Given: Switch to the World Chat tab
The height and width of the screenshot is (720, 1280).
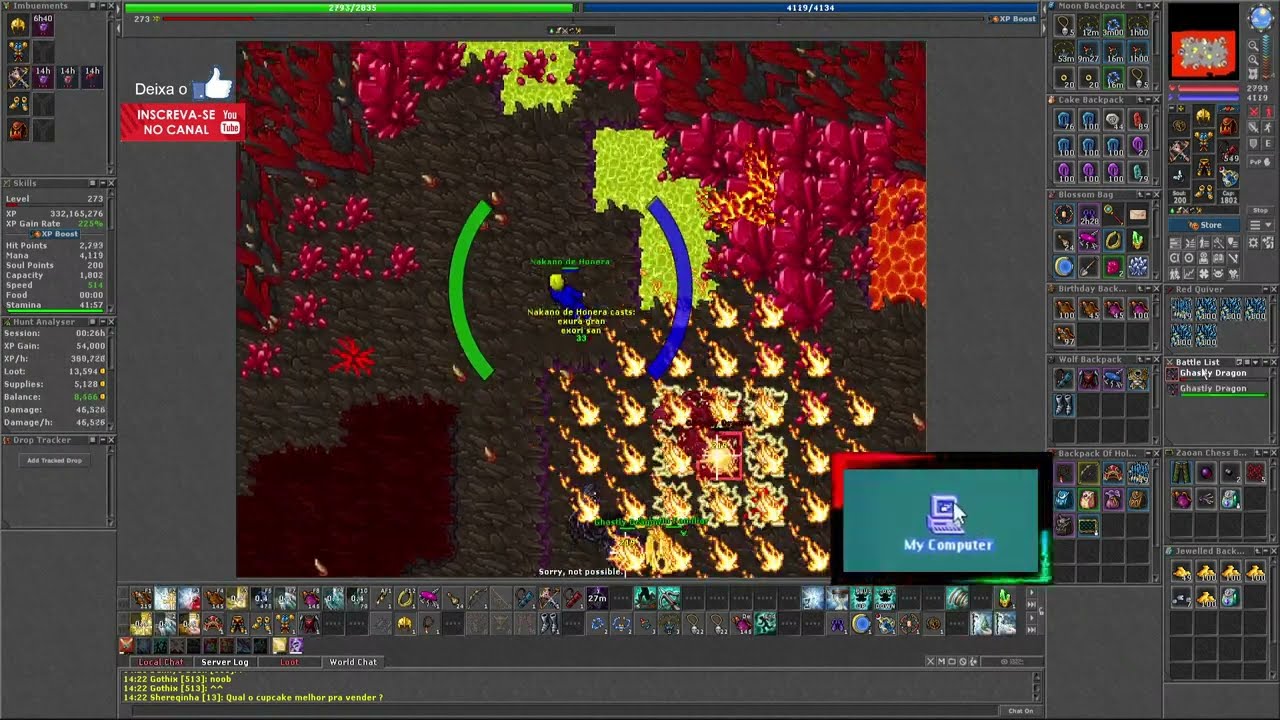Looking at the screenshot, I should (353, 662).
